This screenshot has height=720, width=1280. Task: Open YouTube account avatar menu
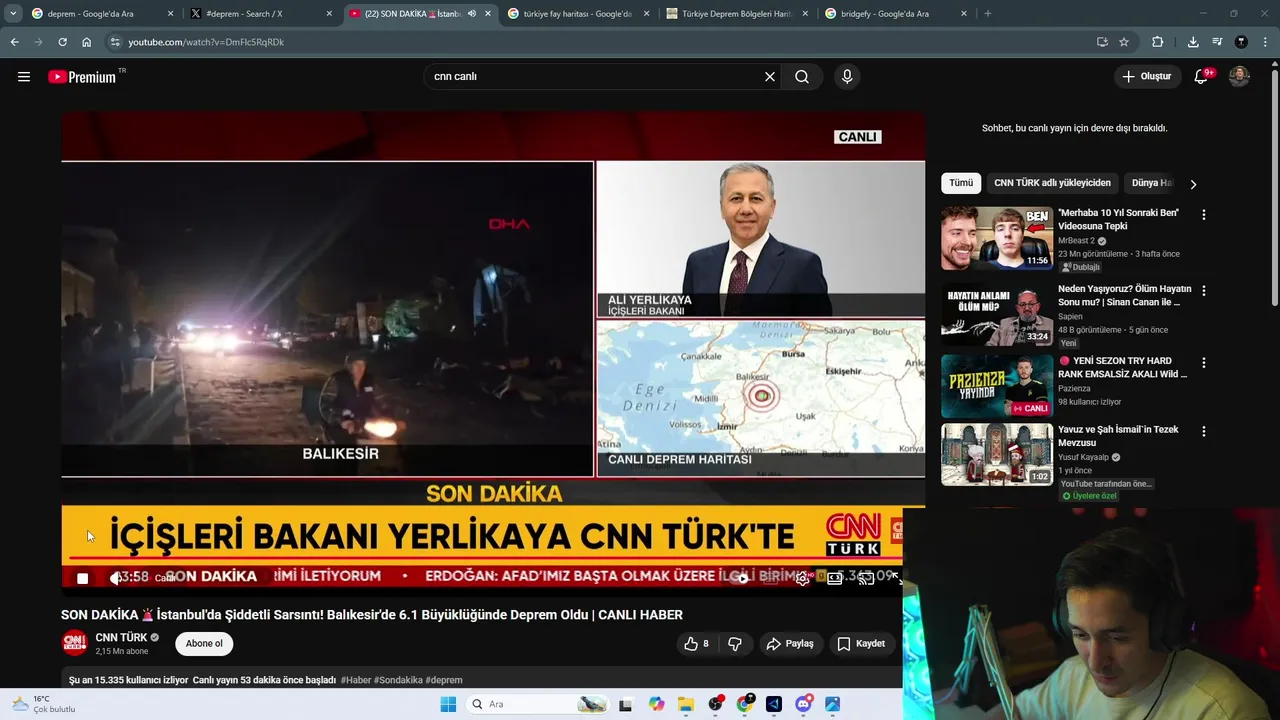click(x=1239, y=76)
